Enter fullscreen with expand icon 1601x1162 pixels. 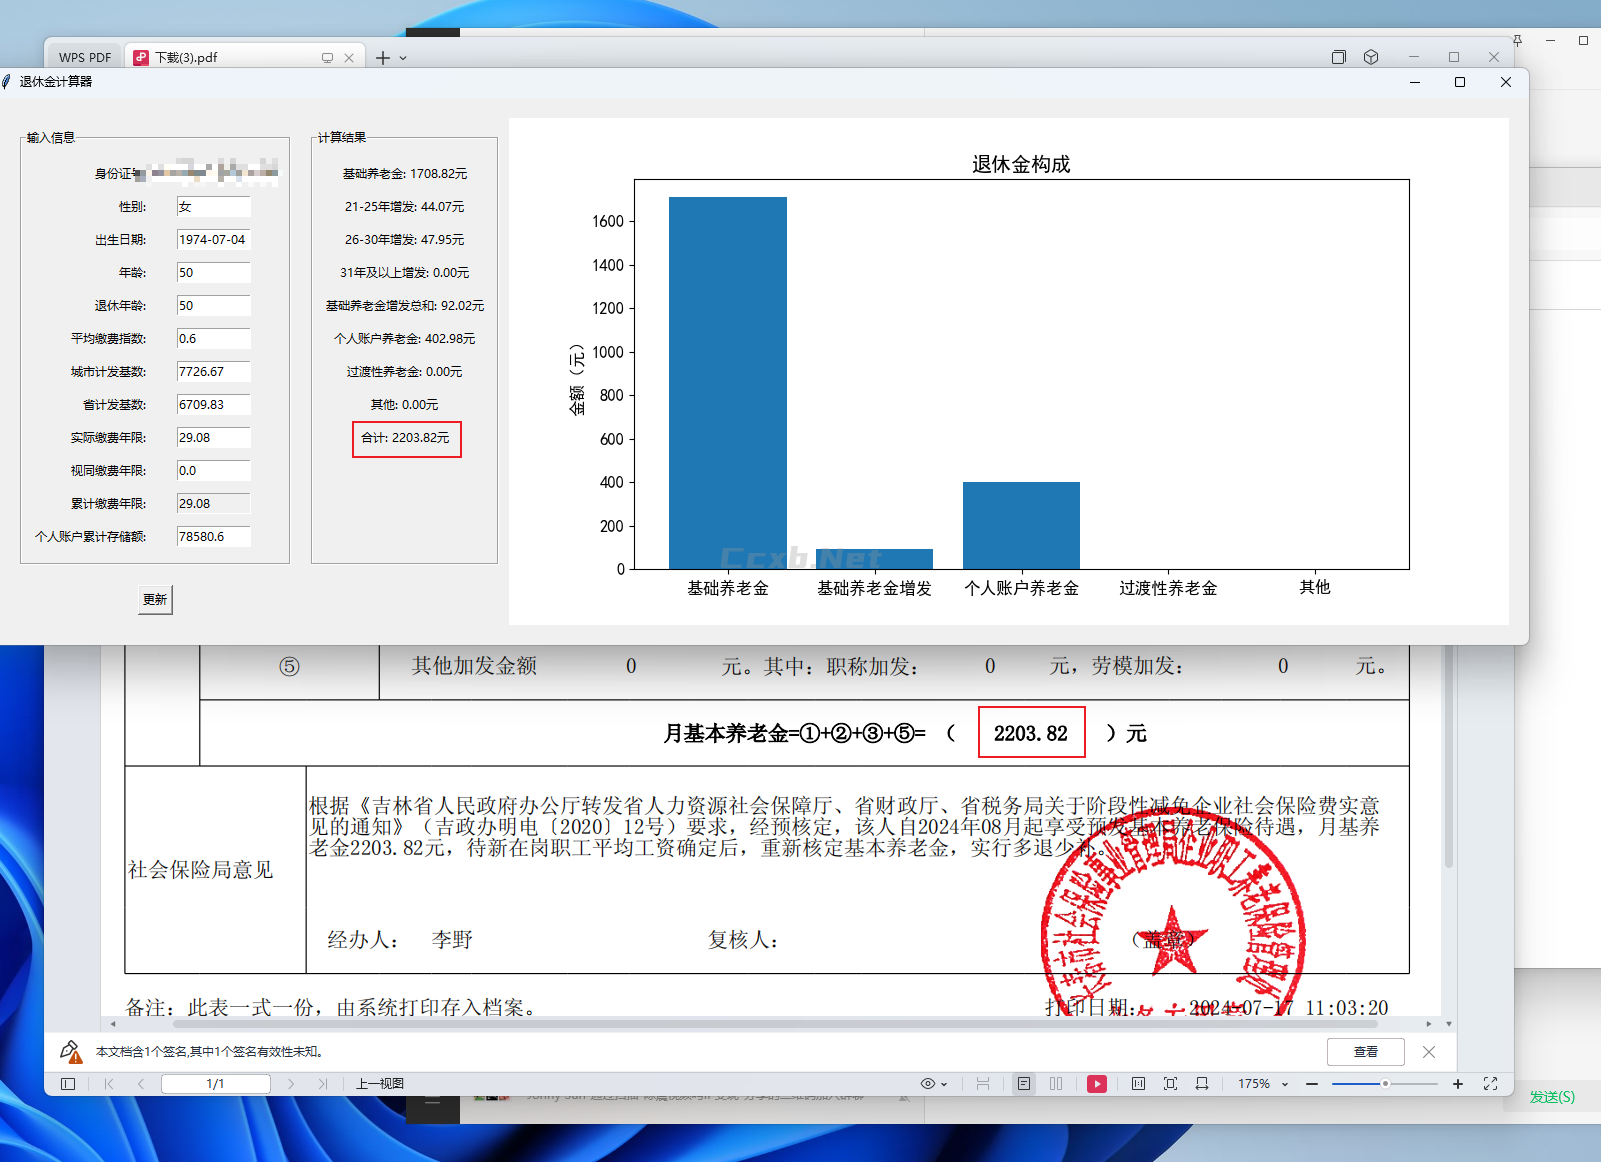pos(1490,1084)
